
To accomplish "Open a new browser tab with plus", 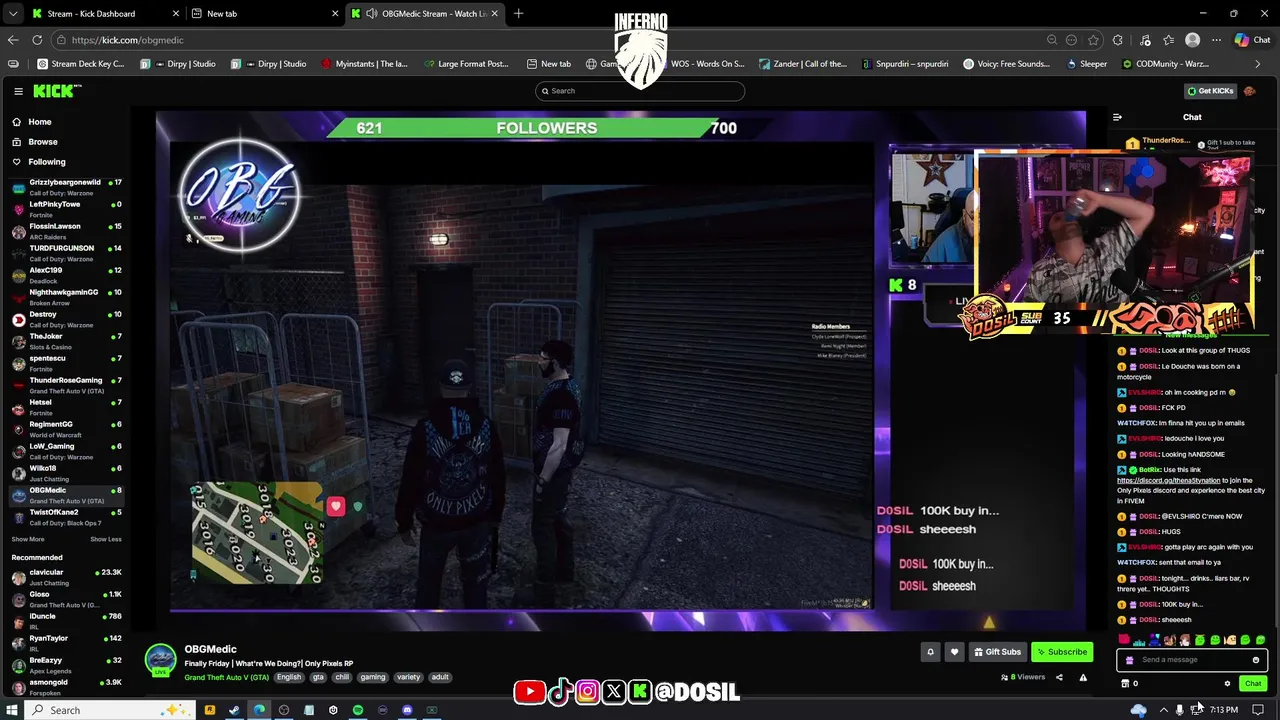I will pos(518,14).
